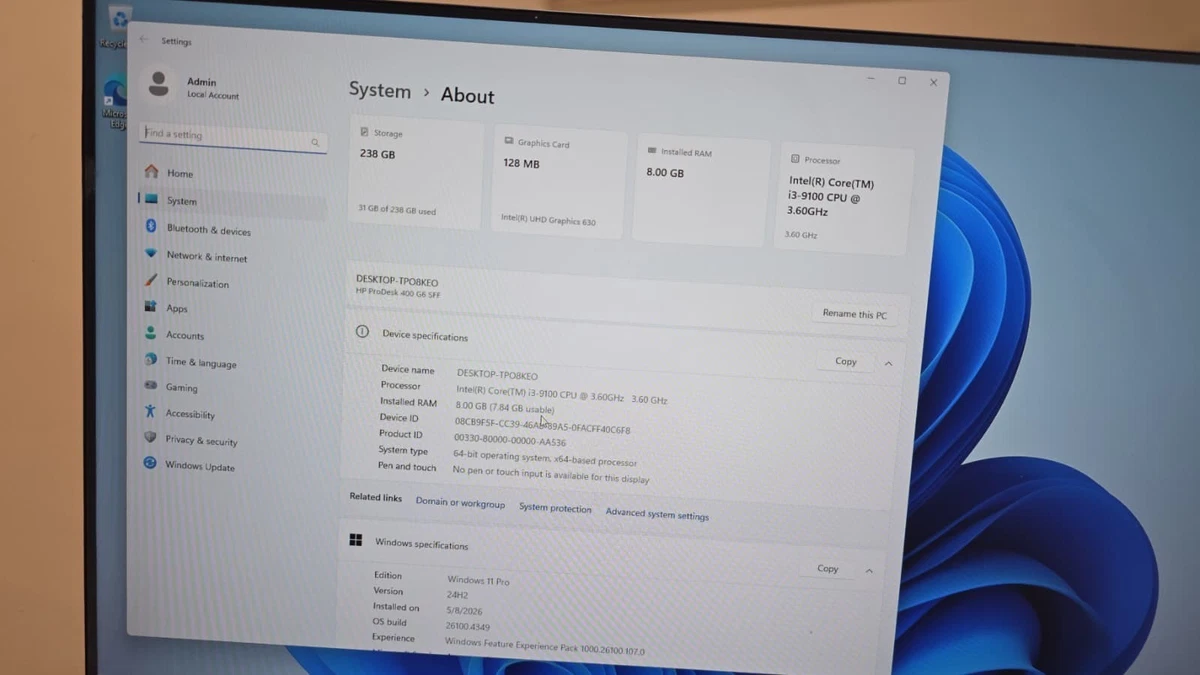Click the Personalization brush icon
Screen dimensions: 1200x675
151,281
